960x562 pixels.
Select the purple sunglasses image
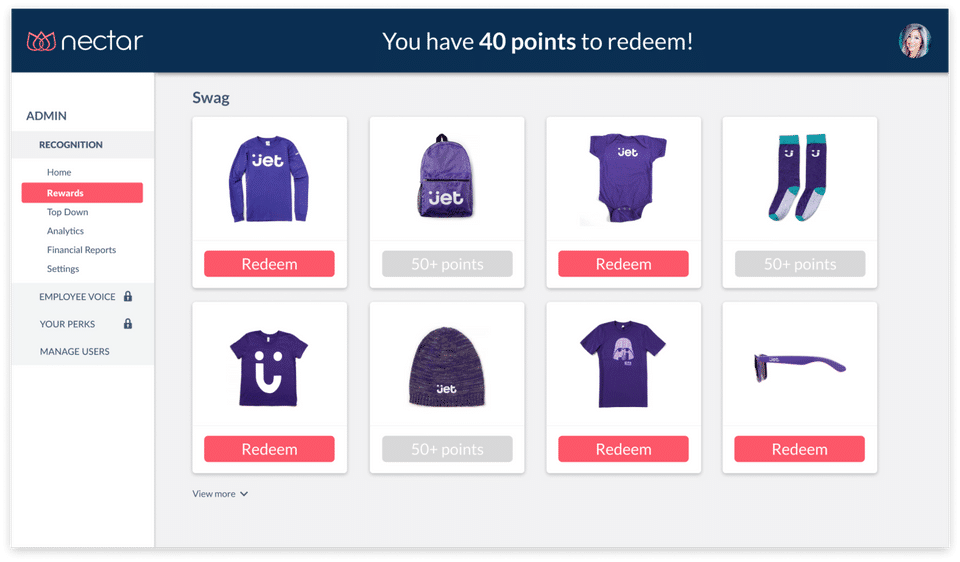click(799, 364)
